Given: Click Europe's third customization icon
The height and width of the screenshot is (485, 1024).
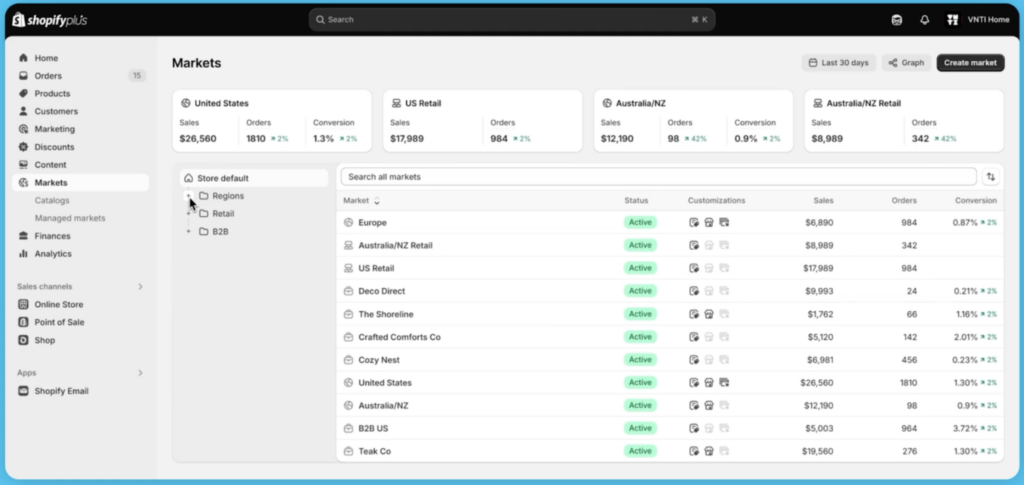Looking at the screenshot, I should 724,223.
